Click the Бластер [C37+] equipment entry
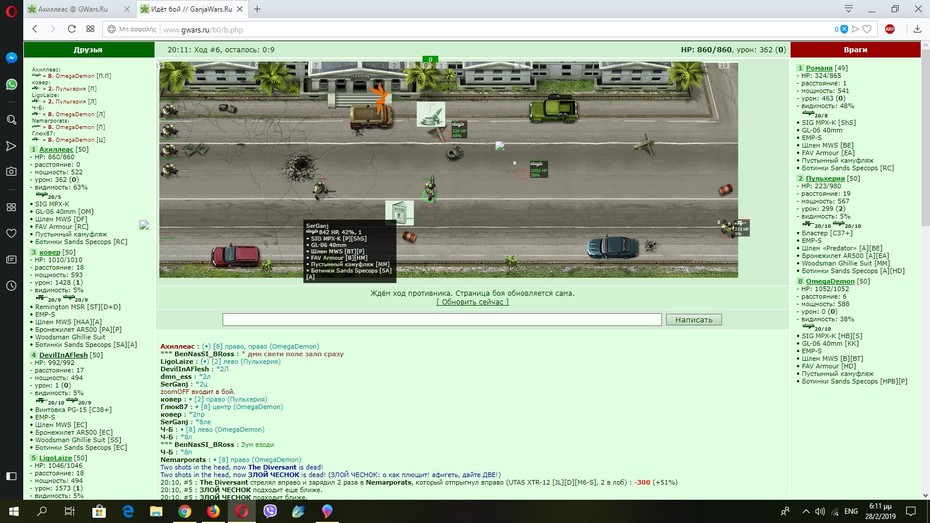This screenshot has height=523, width=930. (x=827, y=233)
